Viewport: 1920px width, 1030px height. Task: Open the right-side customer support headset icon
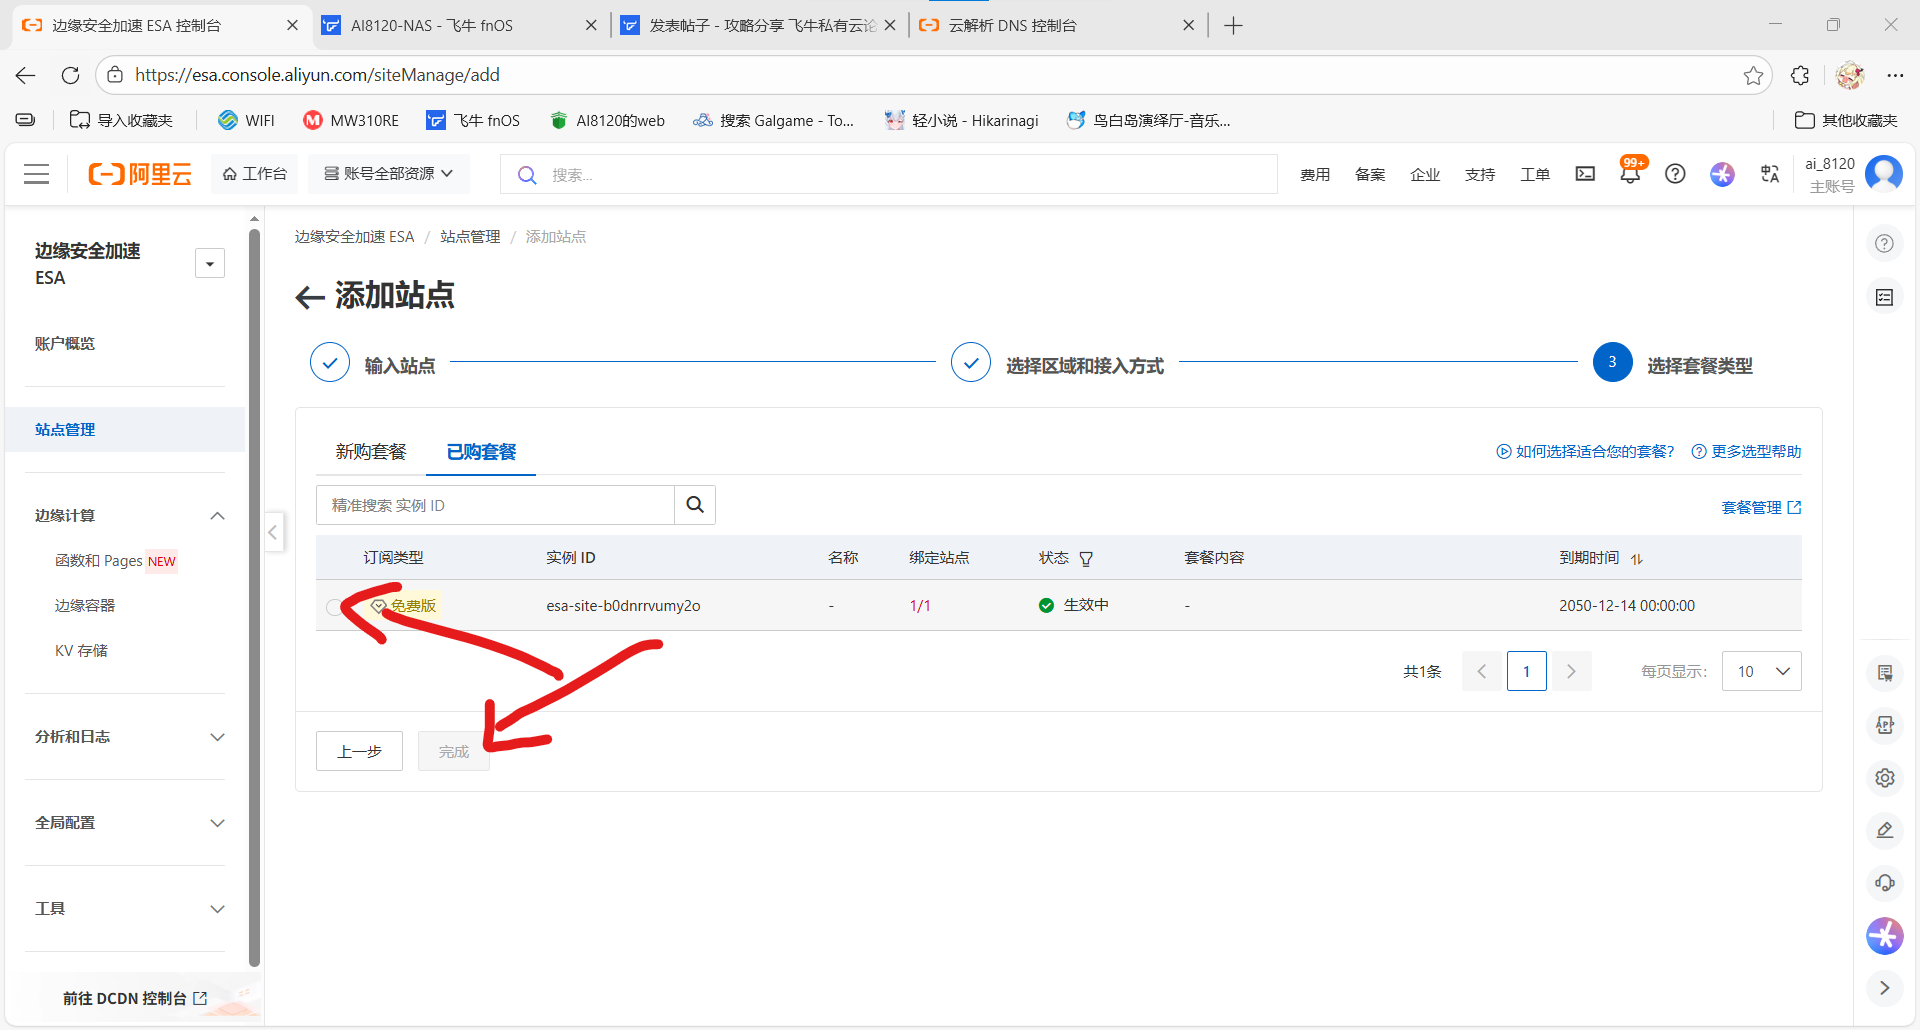pos(1884,883)
